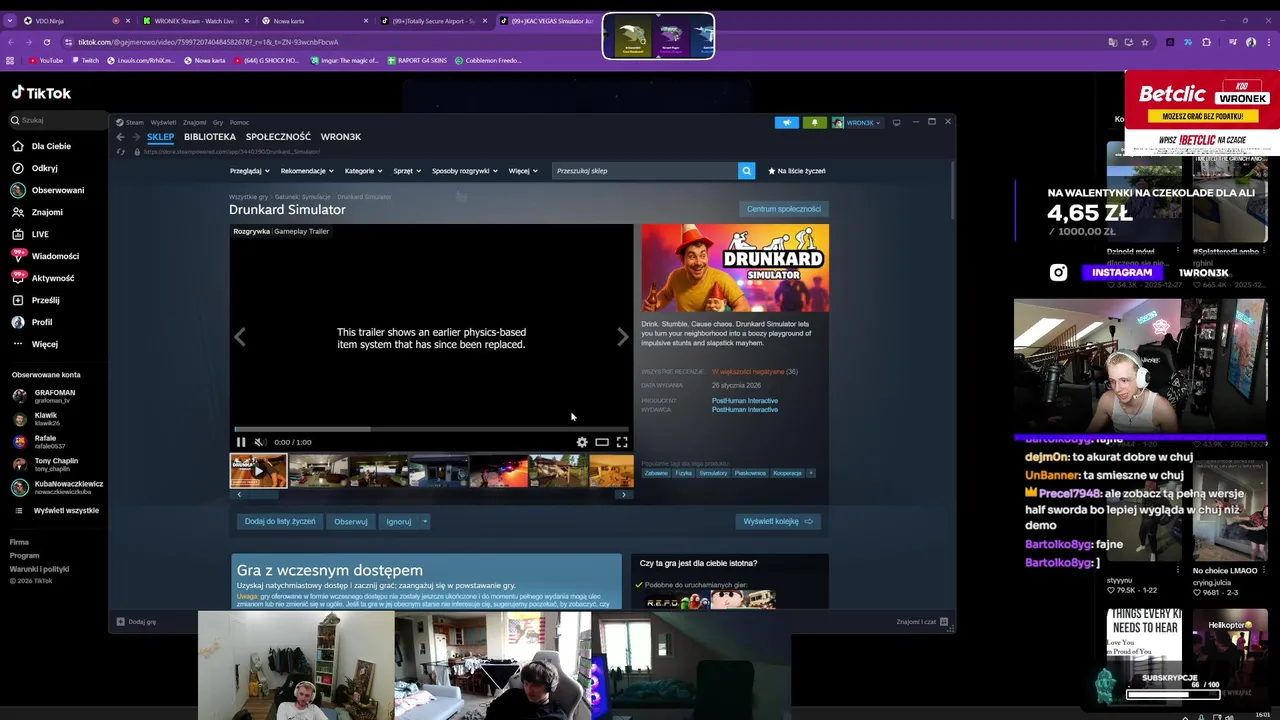Open Na liście życzeń wishlist link

coord(797,171)
